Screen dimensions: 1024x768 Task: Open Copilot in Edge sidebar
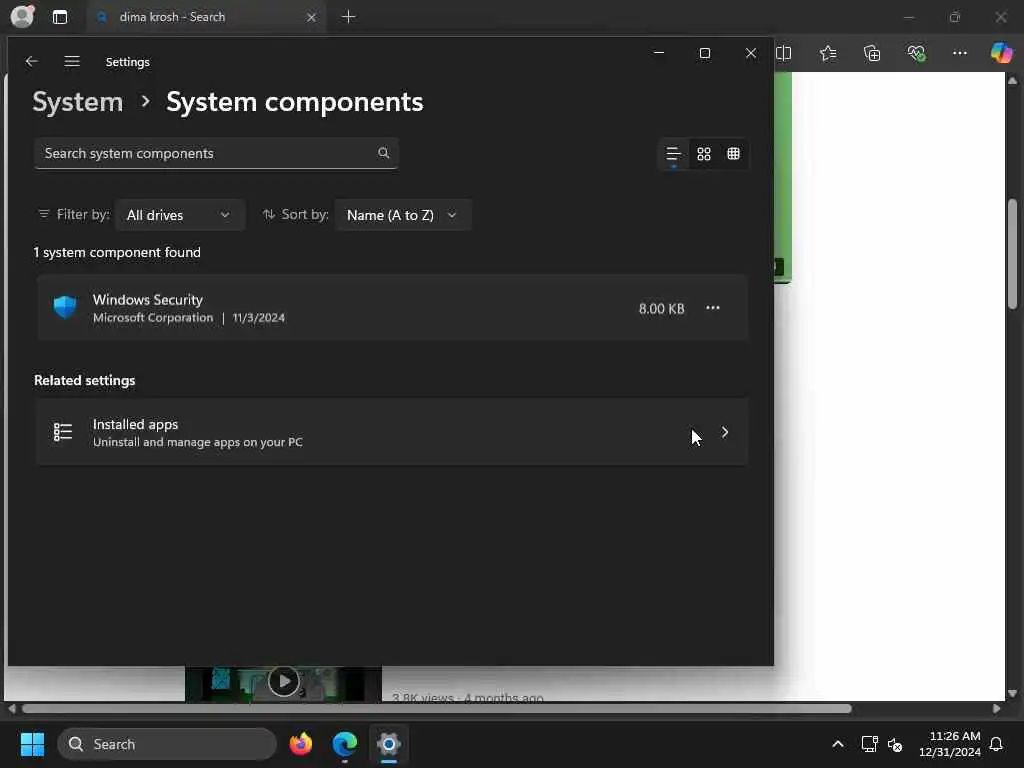click(x=1001, y=53)
